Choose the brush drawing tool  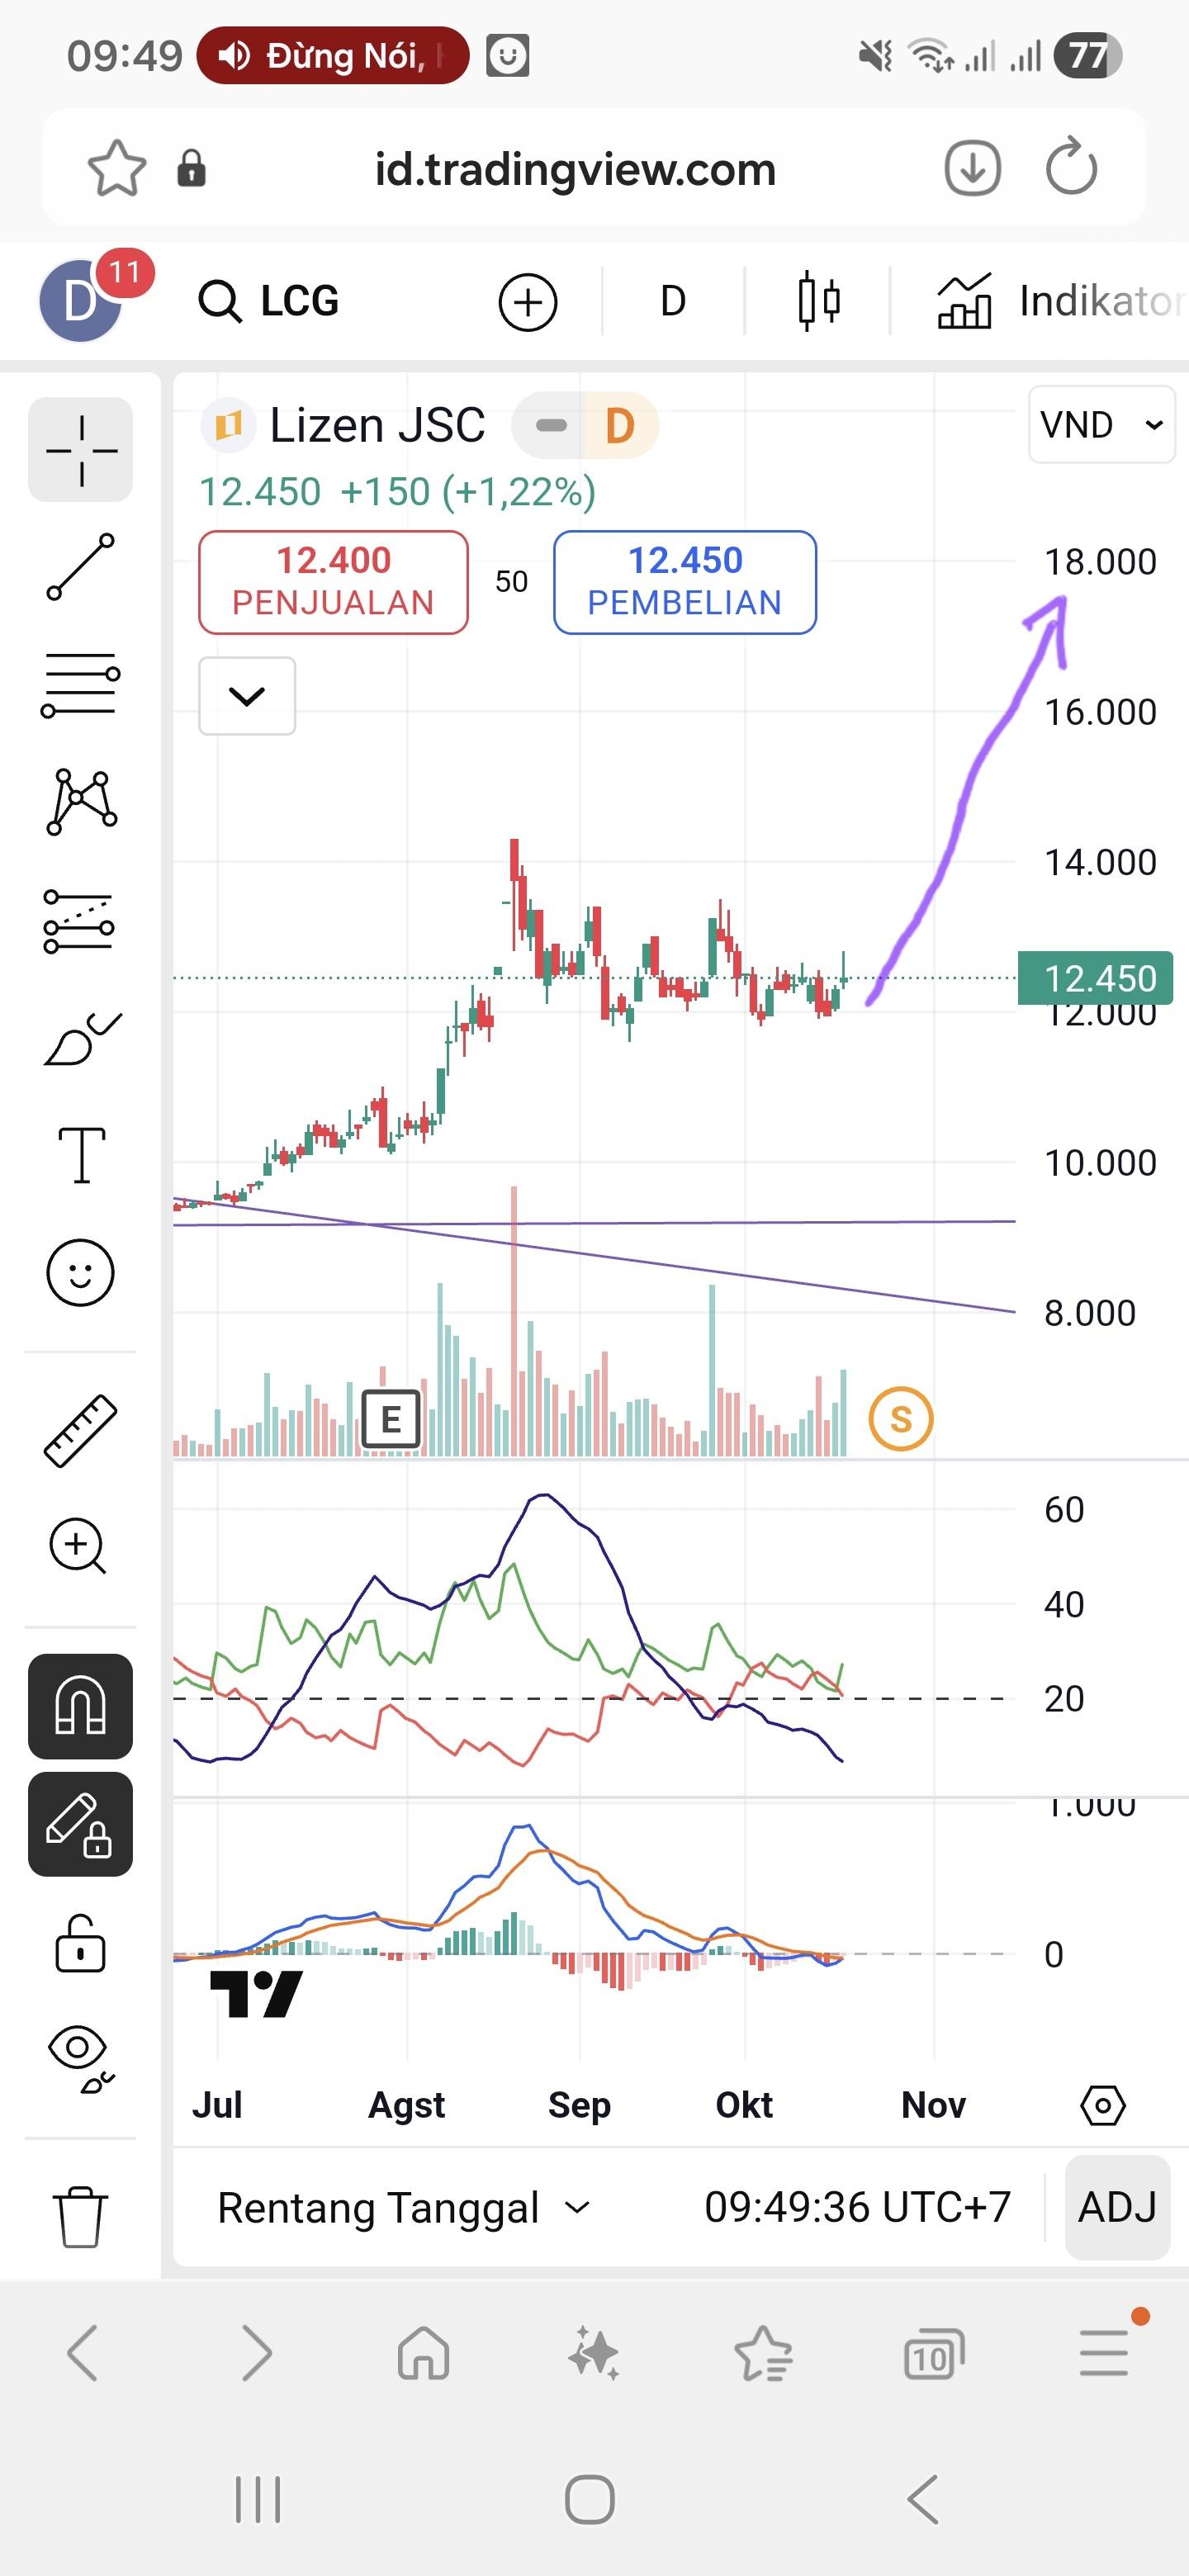click(x=80, y=1040)
